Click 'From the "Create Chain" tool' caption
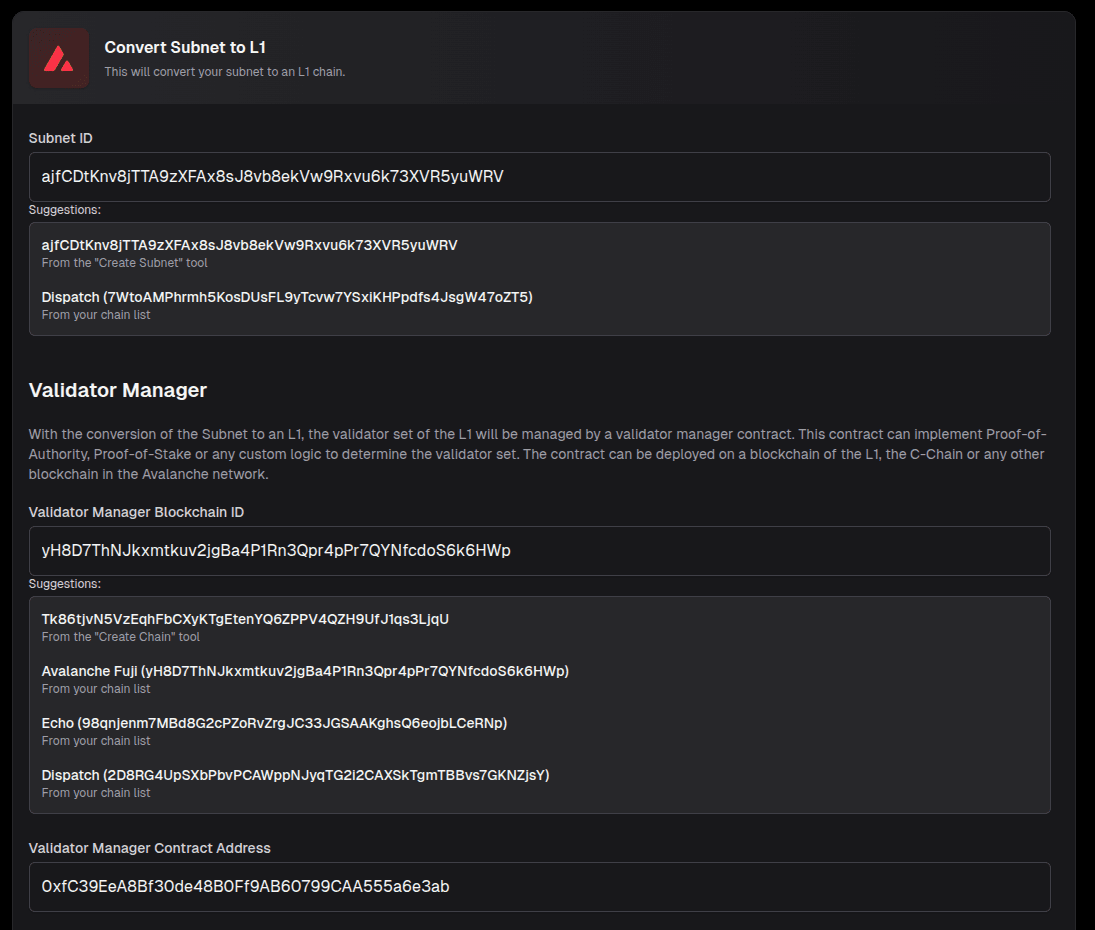 [121, 637]
